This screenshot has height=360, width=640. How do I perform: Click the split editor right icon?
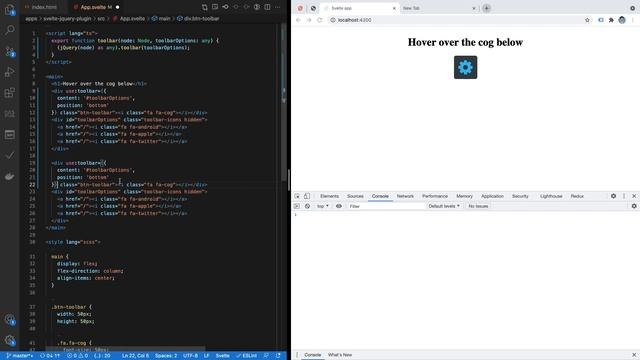[x=267, y=7]
